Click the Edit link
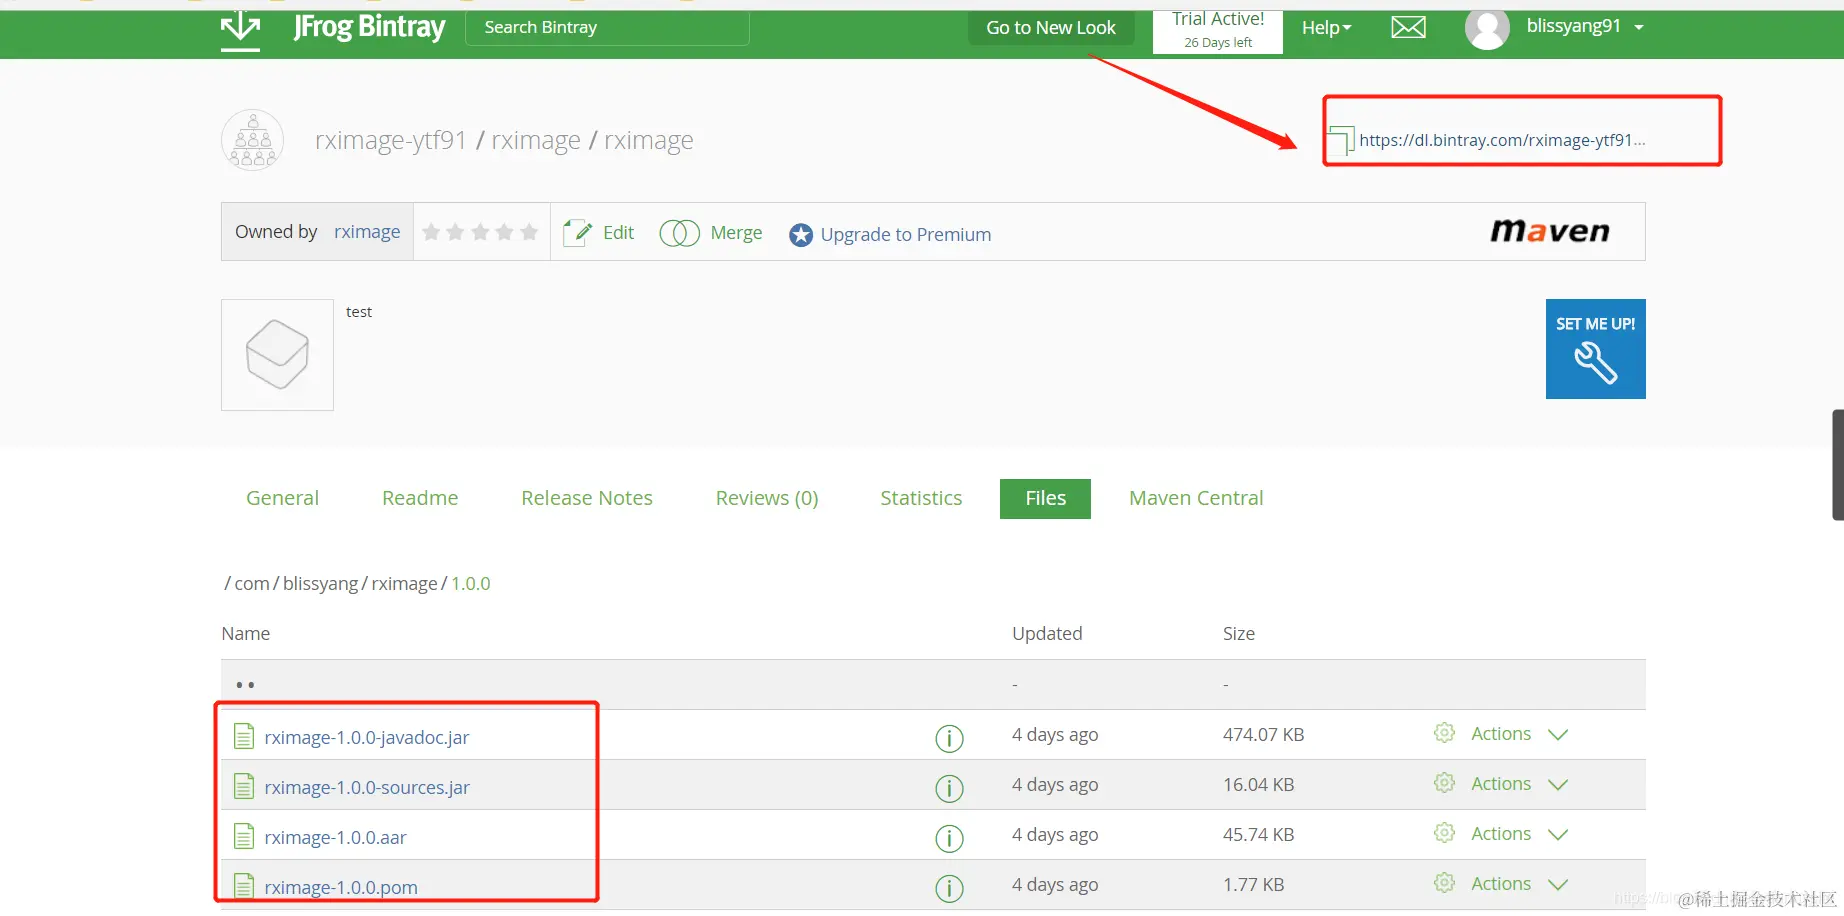Screen dimensions: 1844x916 click(x=618, y=233)
